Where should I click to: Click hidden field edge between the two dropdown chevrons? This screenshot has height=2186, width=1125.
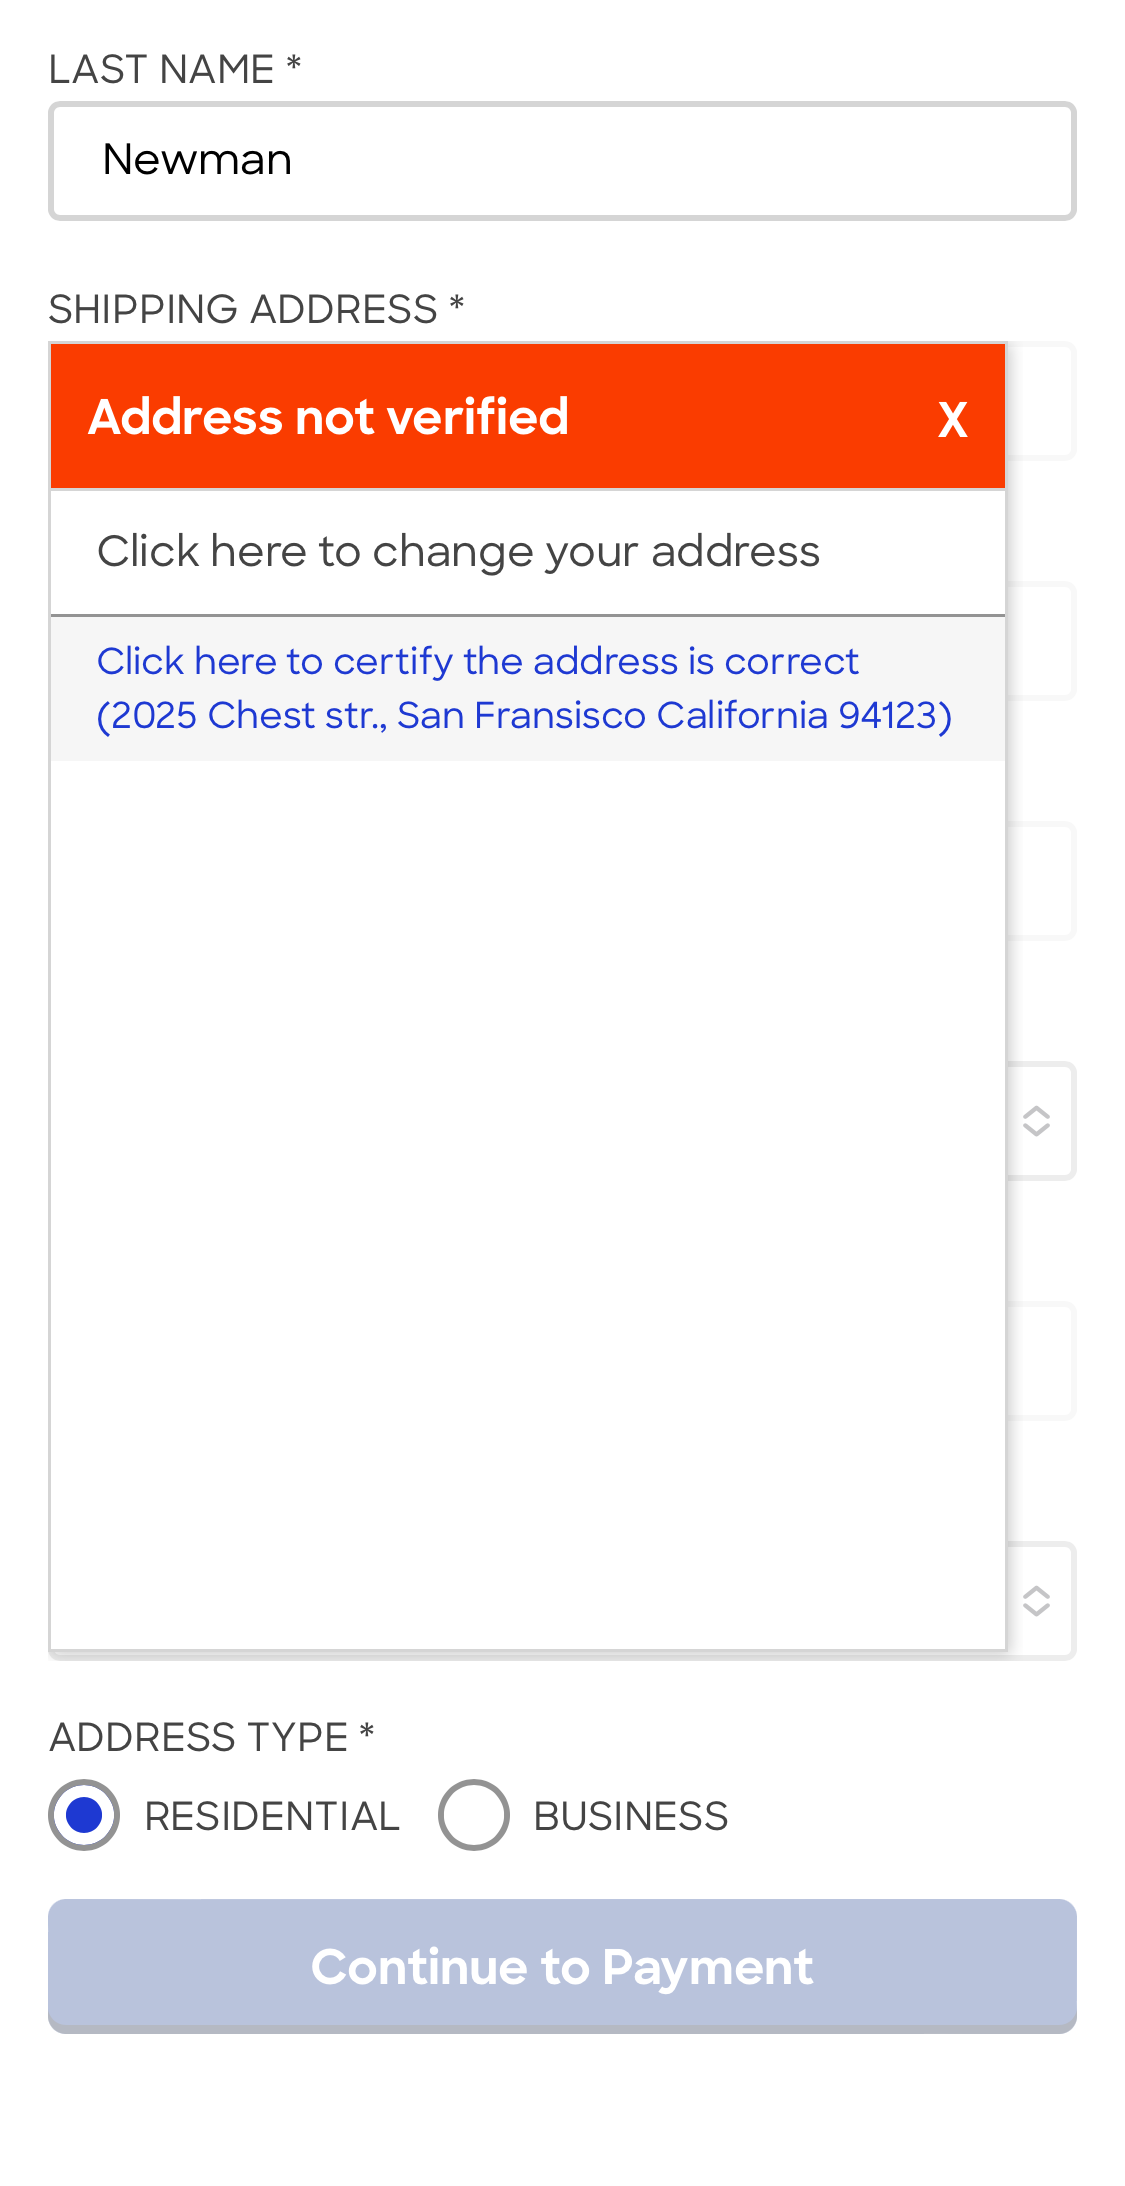click(1041, 1361)
